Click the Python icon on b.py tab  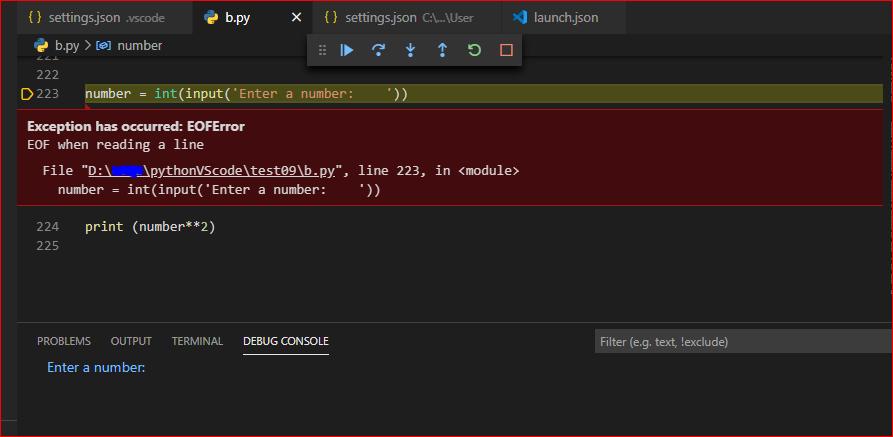pos(211,18)
